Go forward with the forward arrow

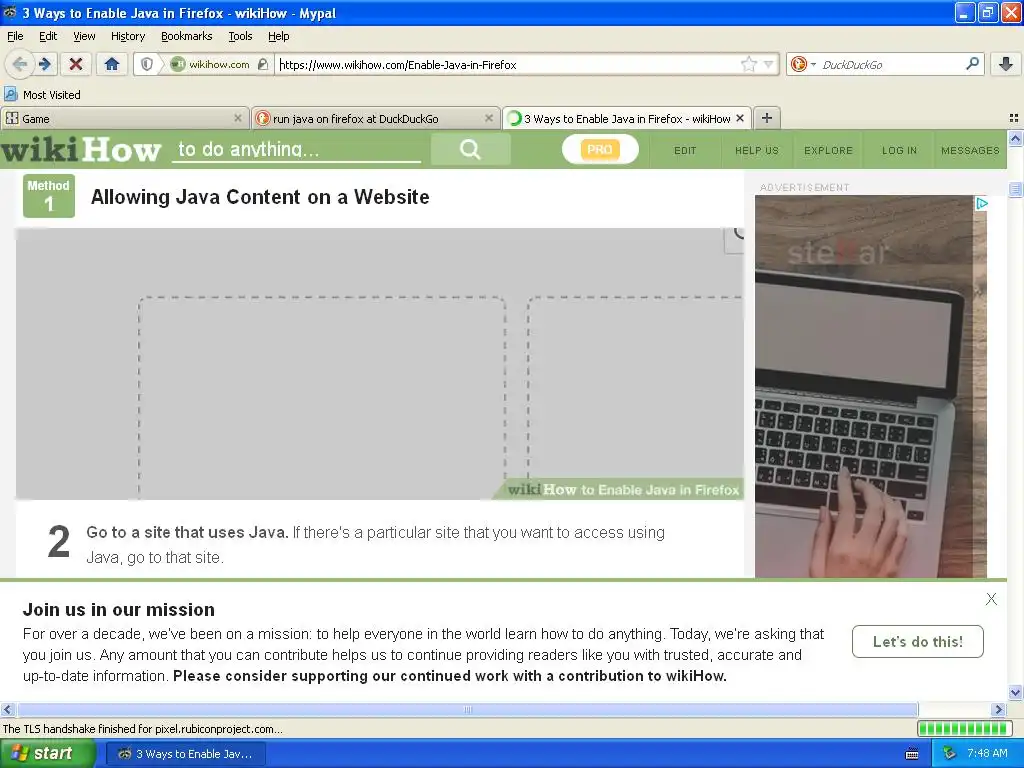pos(45,64)
